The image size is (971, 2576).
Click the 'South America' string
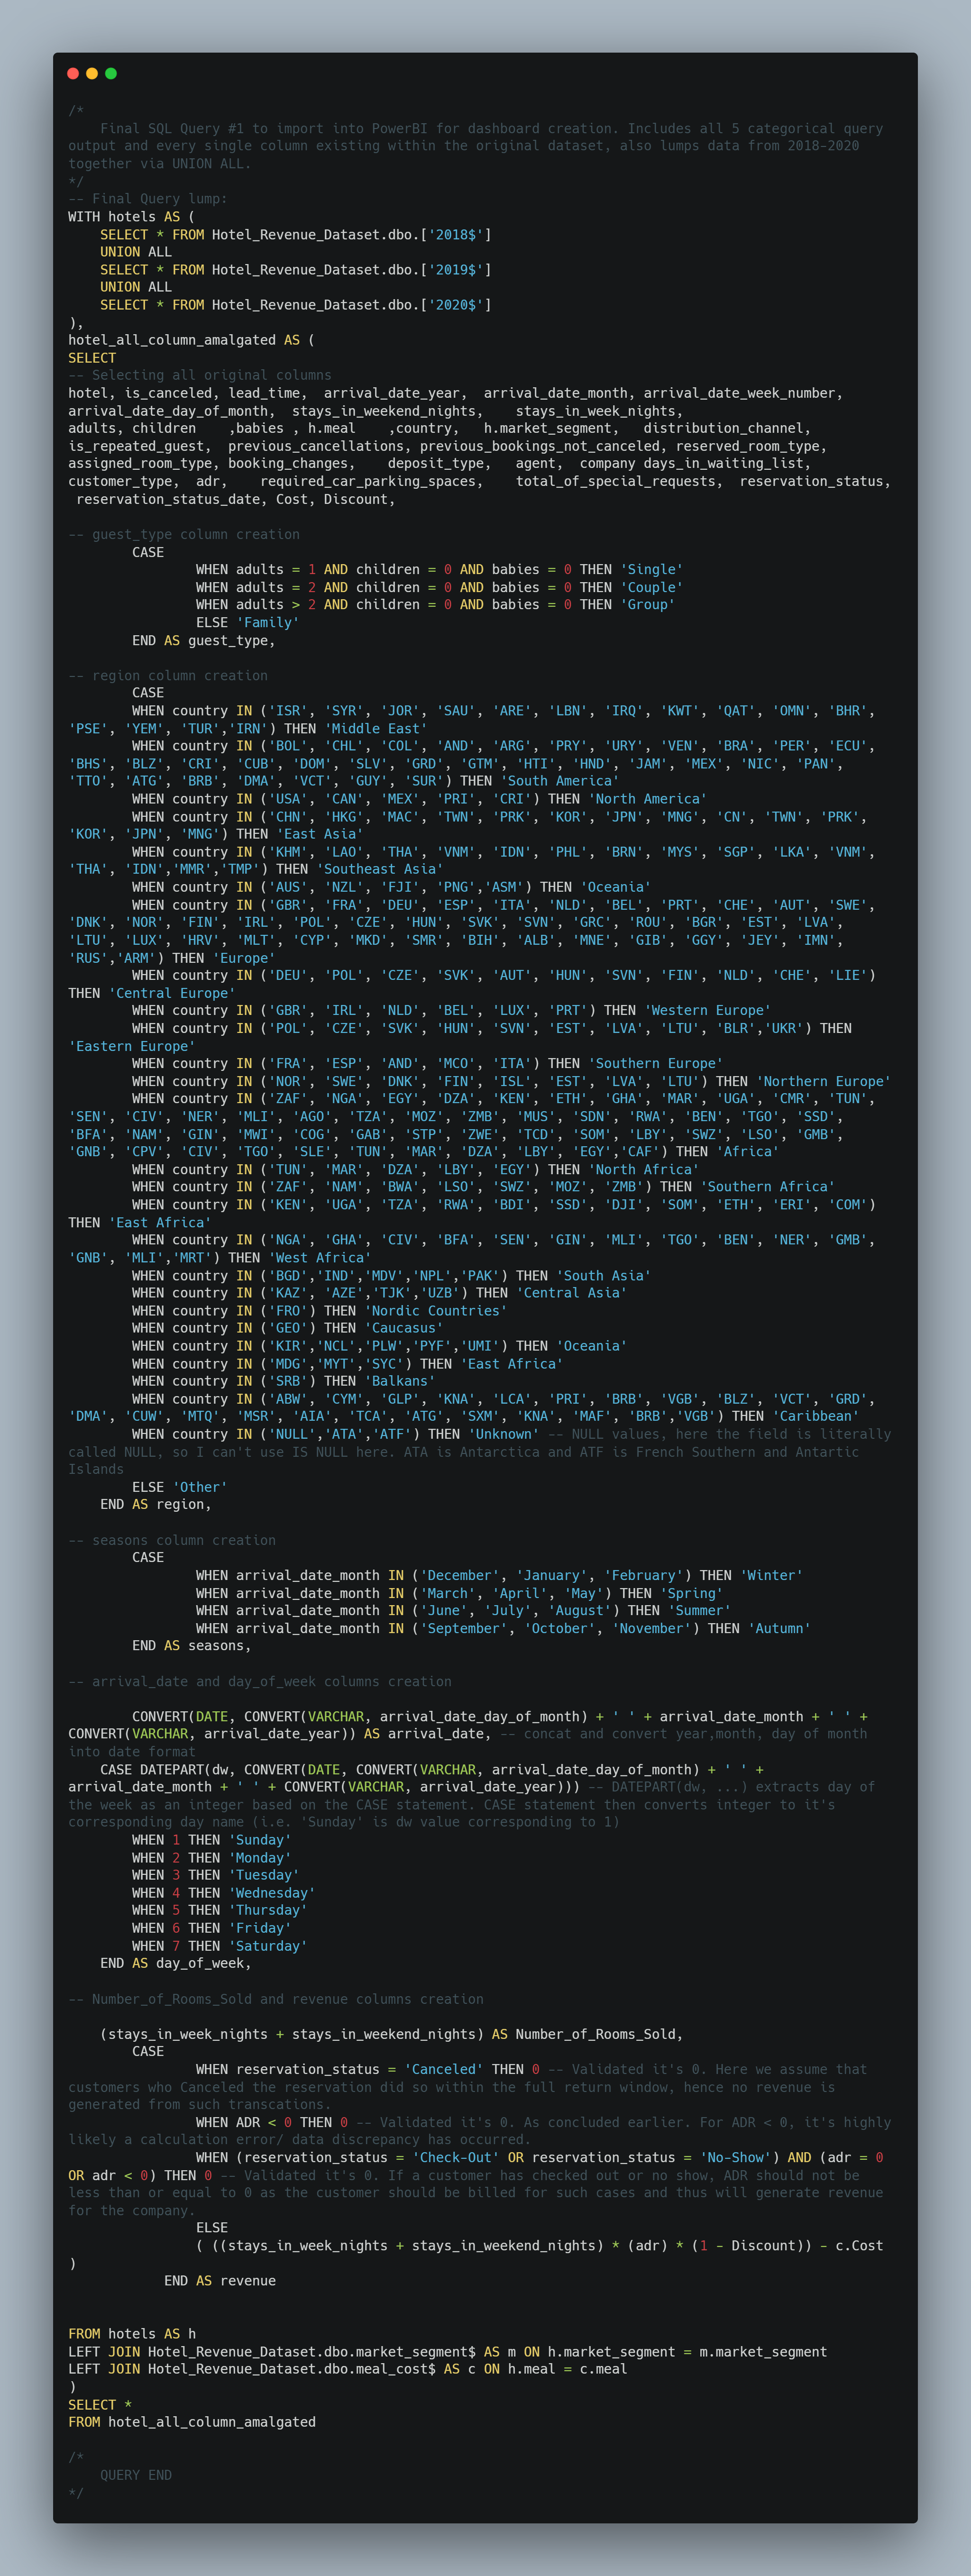coord(560,781)
